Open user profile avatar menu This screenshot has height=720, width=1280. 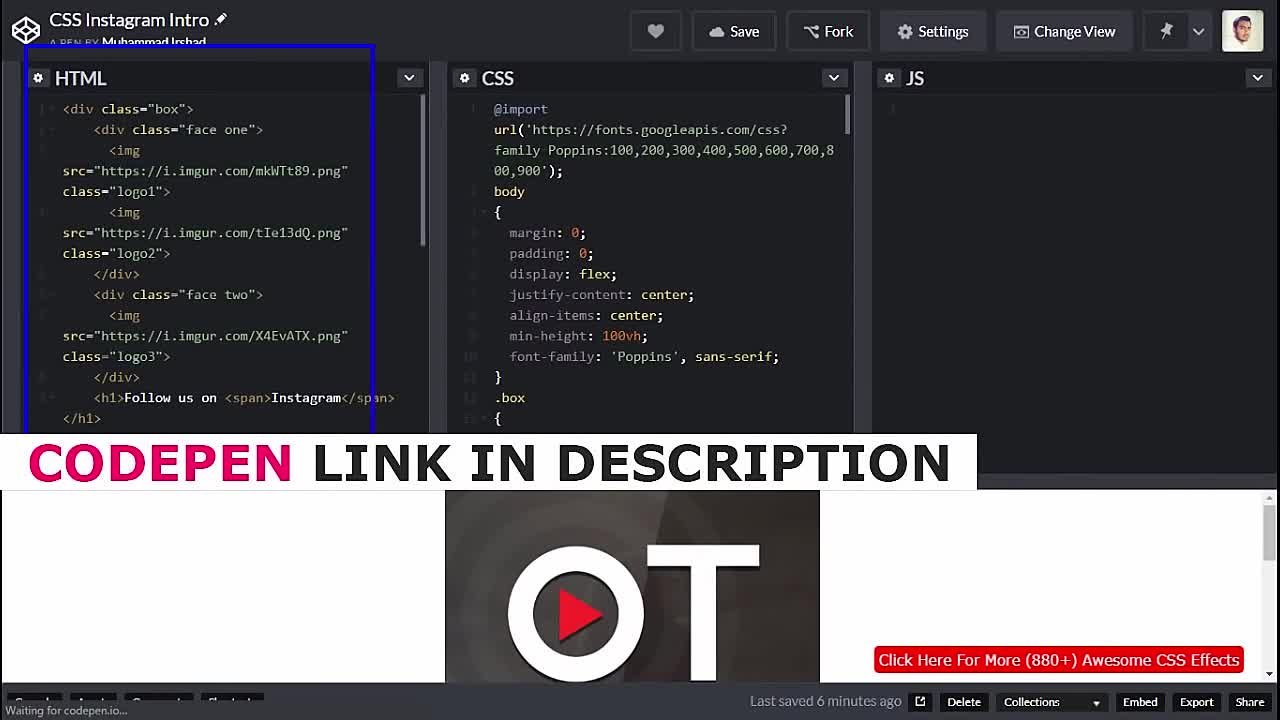1242,31
